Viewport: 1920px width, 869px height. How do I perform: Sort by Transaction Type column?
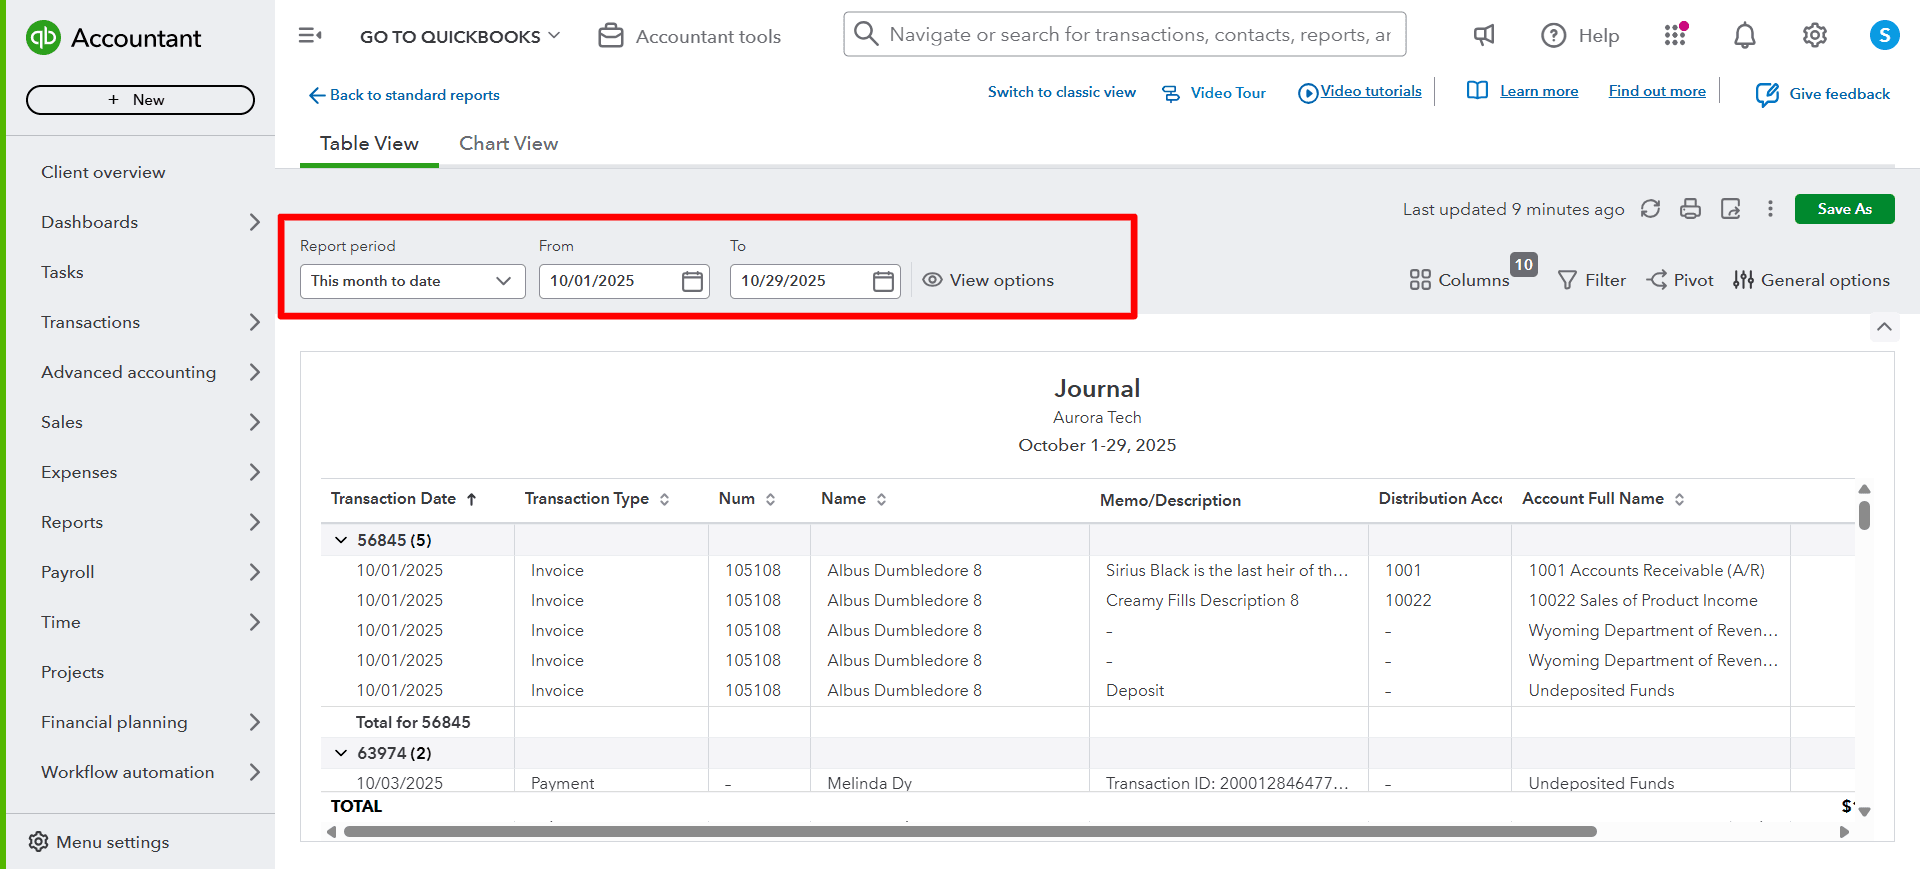[597, 499]
